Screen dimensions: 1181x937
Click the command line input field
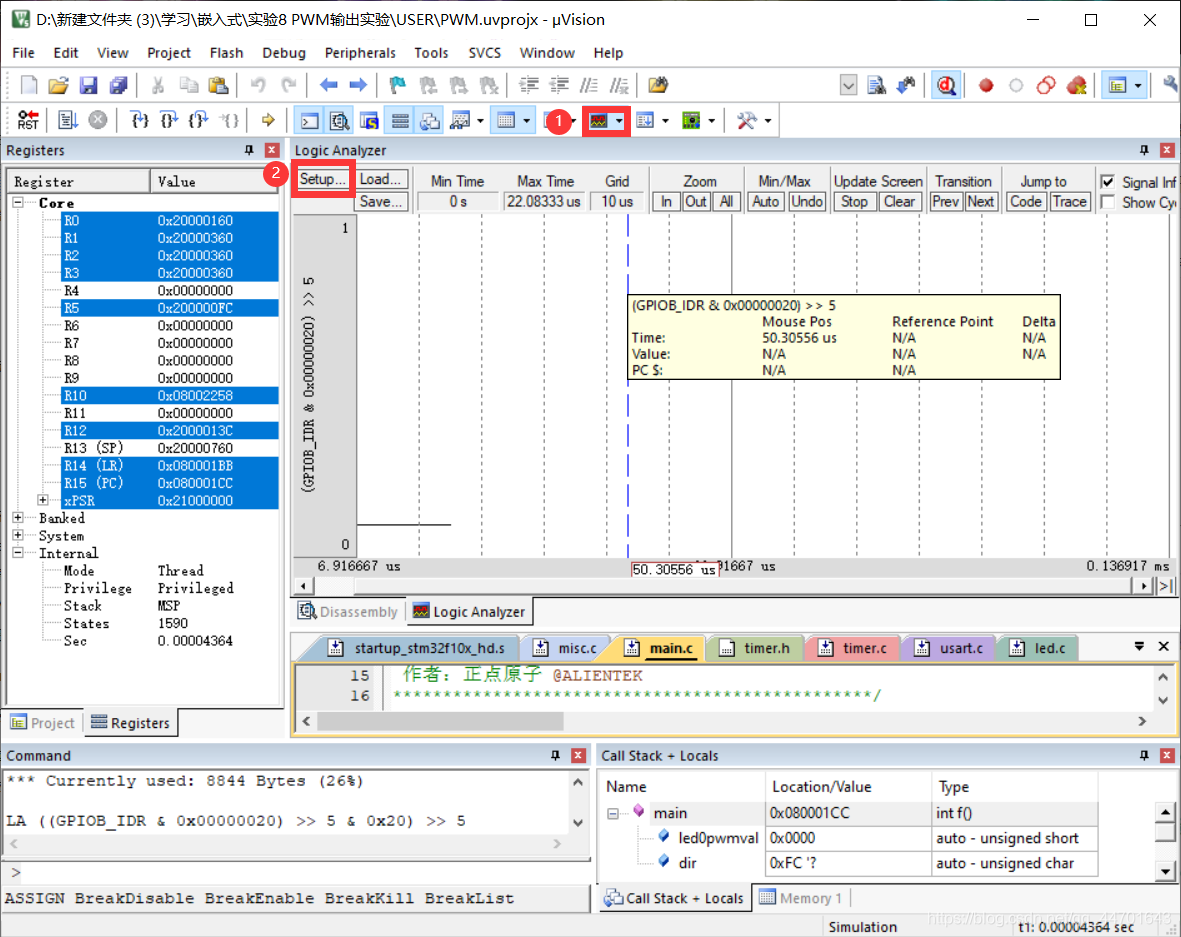tap(301, 872)
